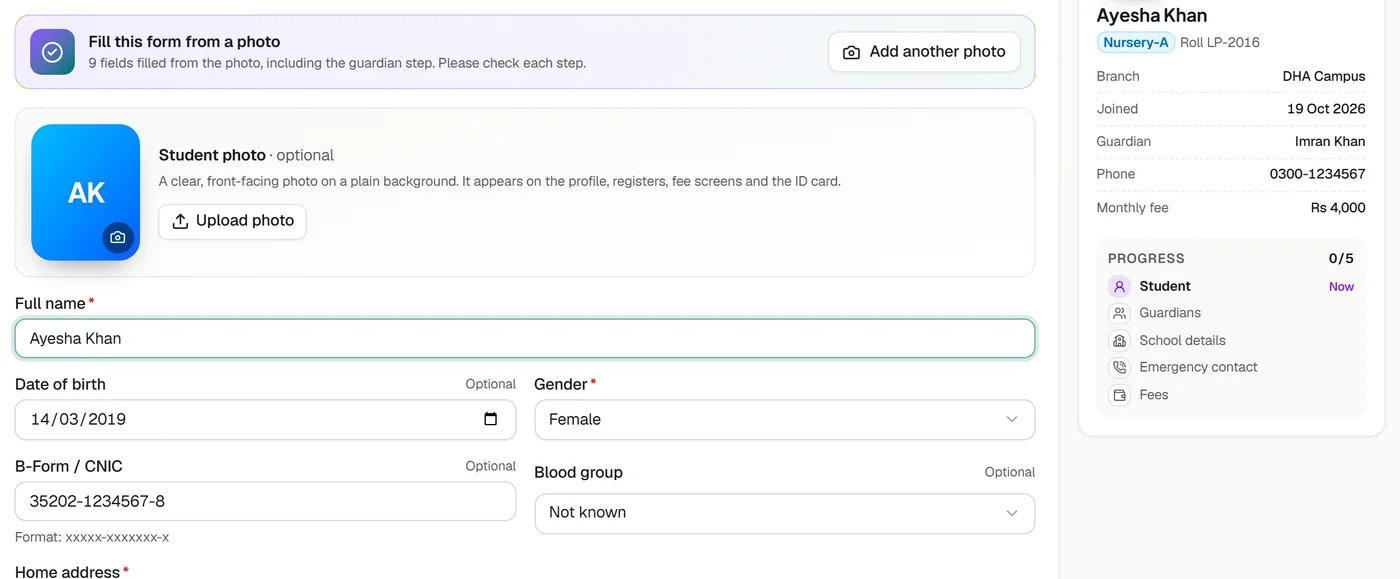Image resolution: width=1400 pixels, height=579 pixels.
Task: Click the phone number 0300-1234567
Action: [1318, 174]
